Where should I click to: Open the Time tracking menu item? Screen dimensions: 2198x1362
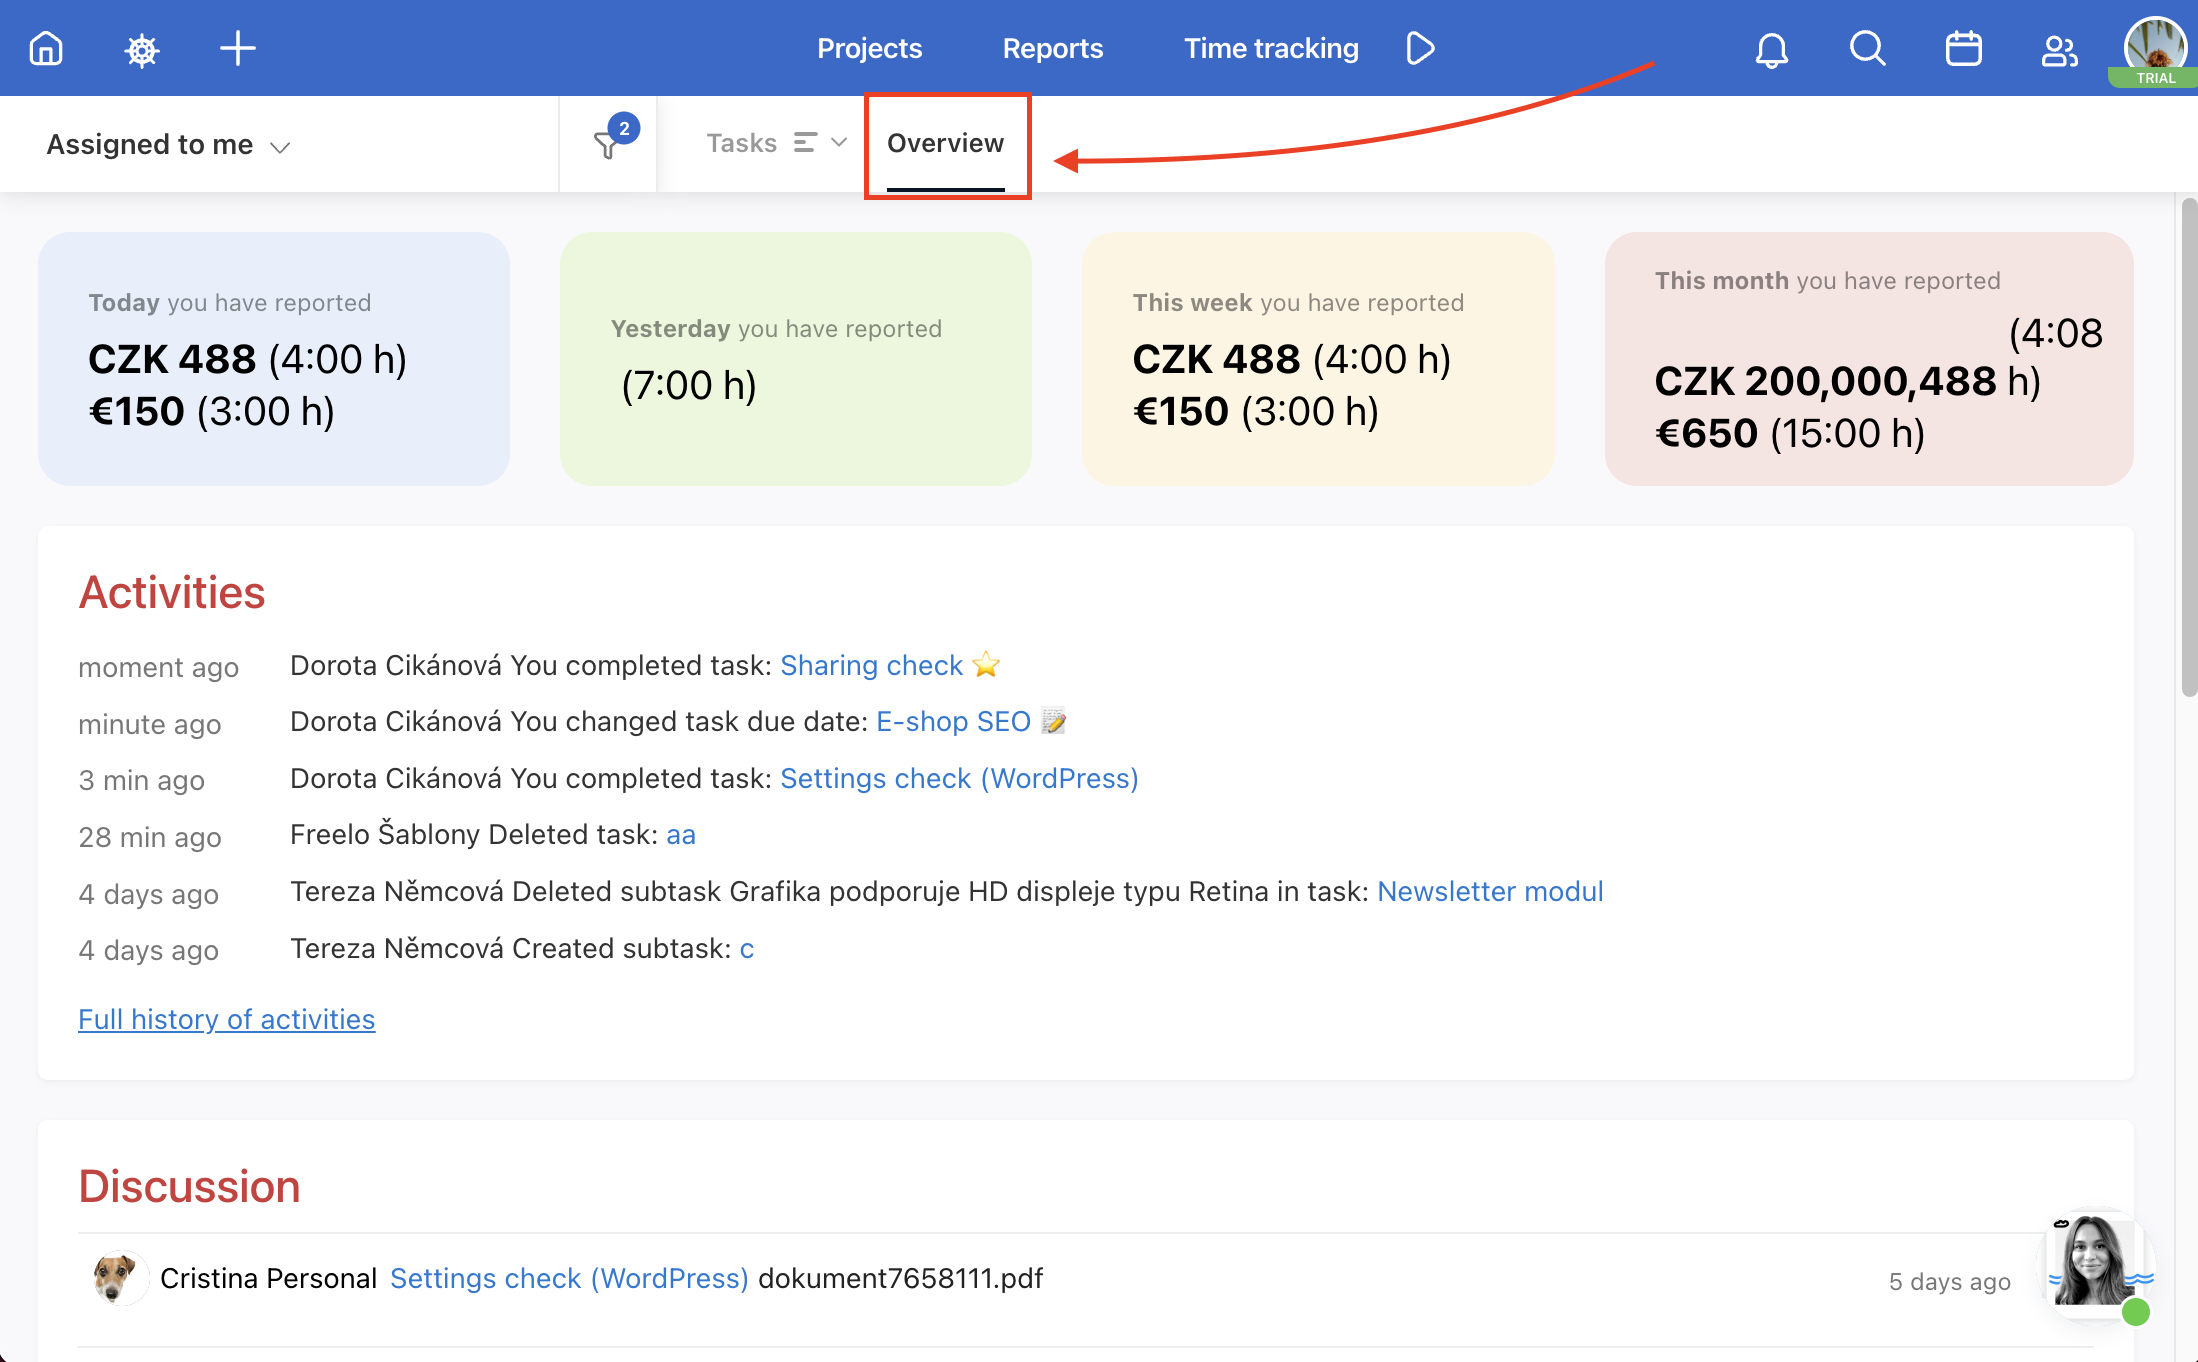pyautogui.click(x=1272, y=47)
